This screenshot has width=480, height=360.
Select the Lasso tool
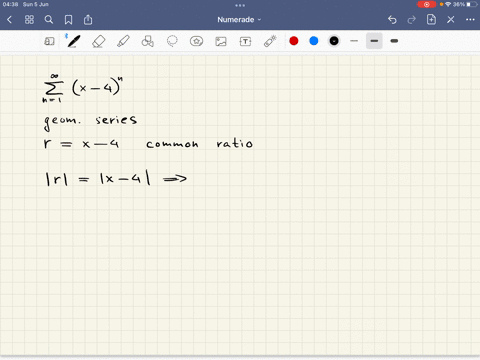click(172, 41)
